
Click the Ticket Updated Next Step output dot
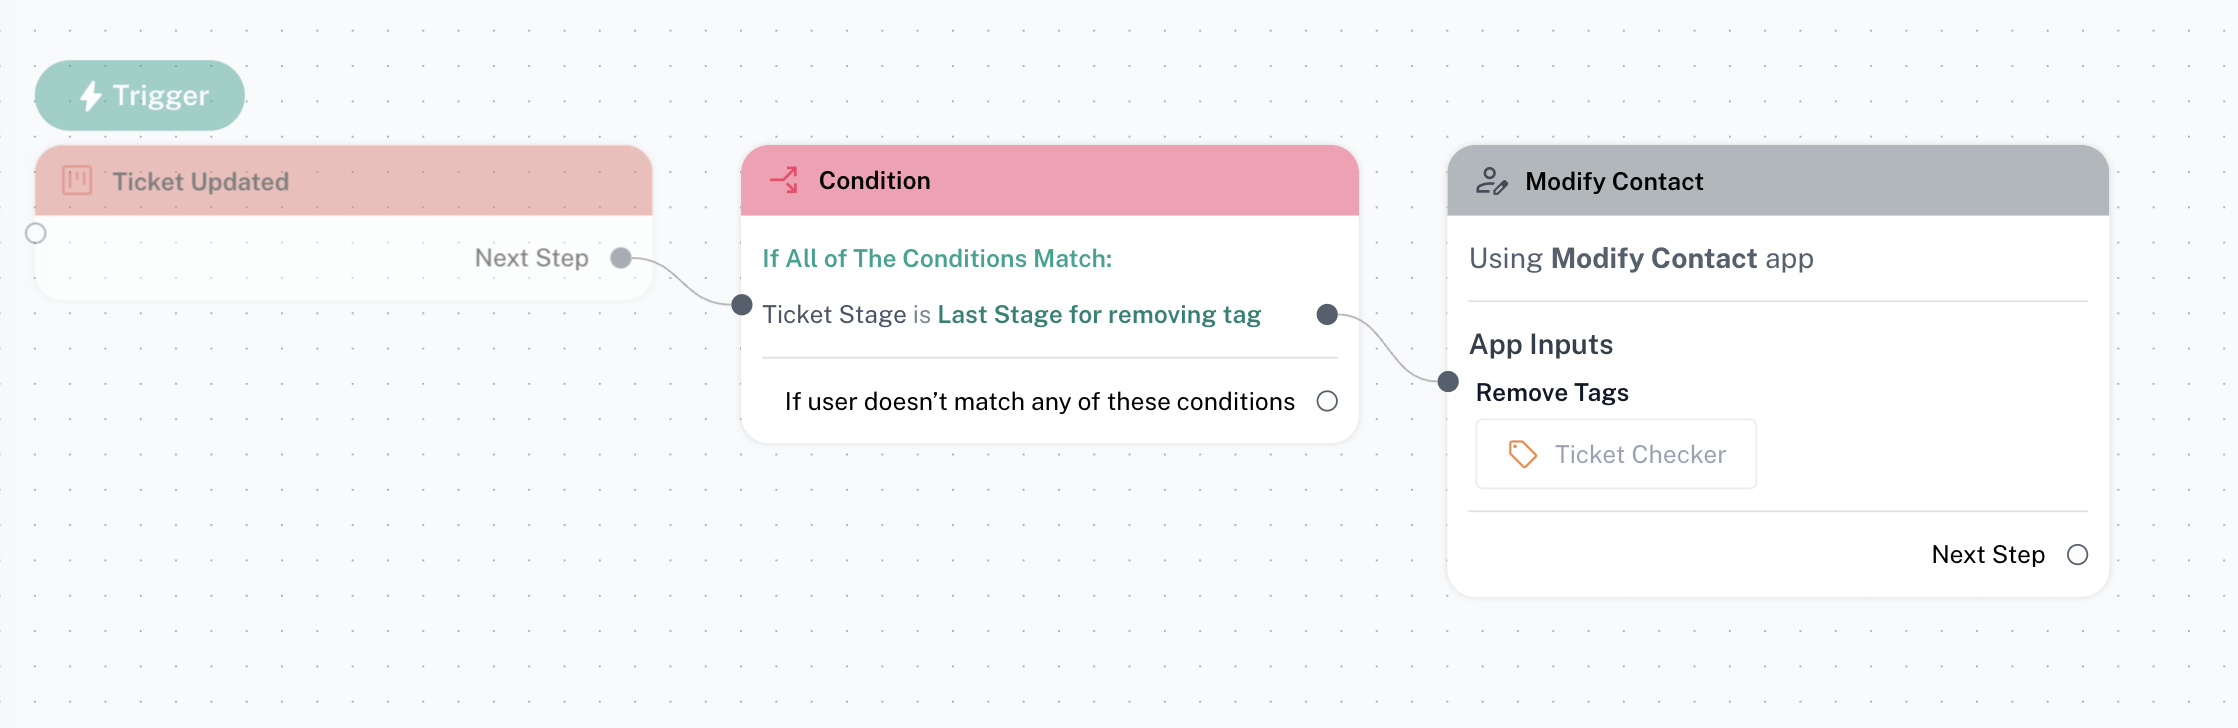(621, 258)
